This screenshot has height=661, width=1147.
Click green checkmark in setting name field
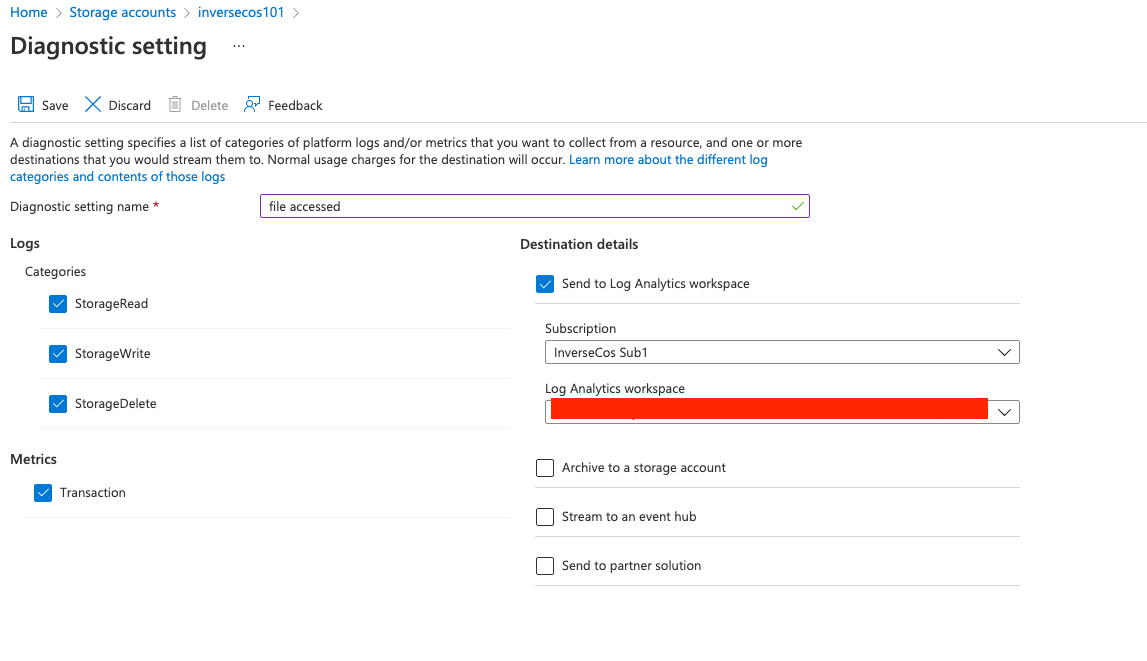(x=797, y=206)
